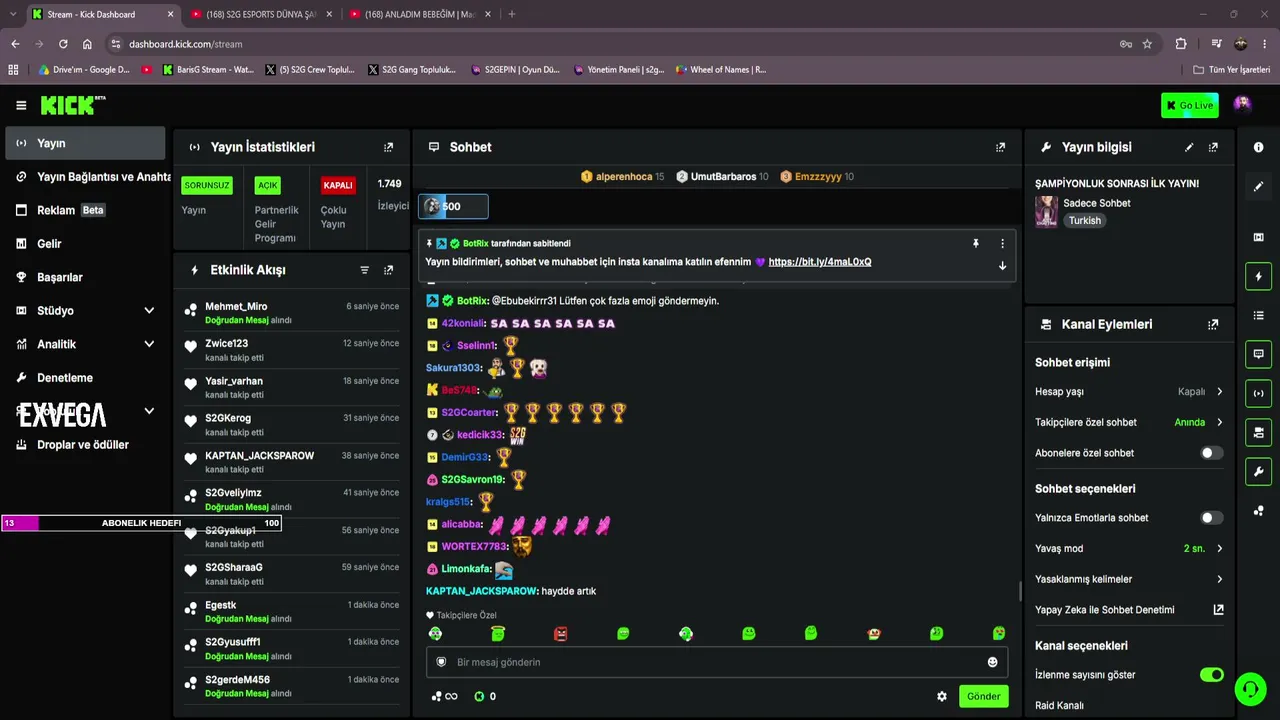The image size is (1280, 720).
Task: Open chat settings gear icon
Action: pos(941,696)
